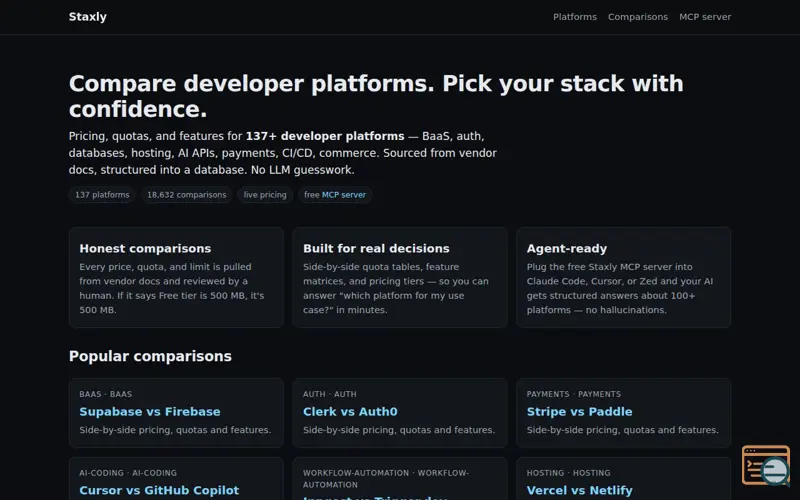Click the 18,632 comparisons badge
Screen dimensions: 800x500
[x=186, y=195]
